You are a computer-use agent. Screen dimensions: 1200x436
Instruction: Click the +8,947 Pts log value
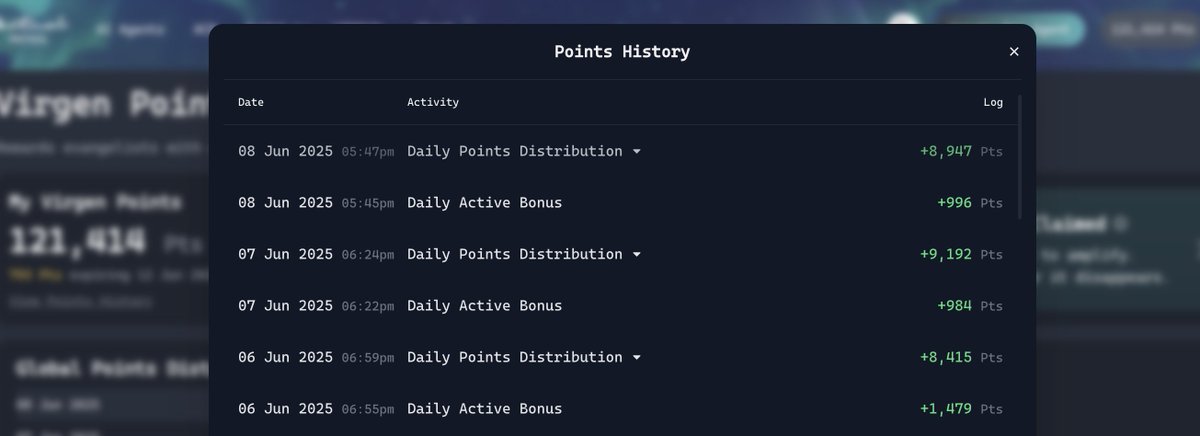[961, 152]
